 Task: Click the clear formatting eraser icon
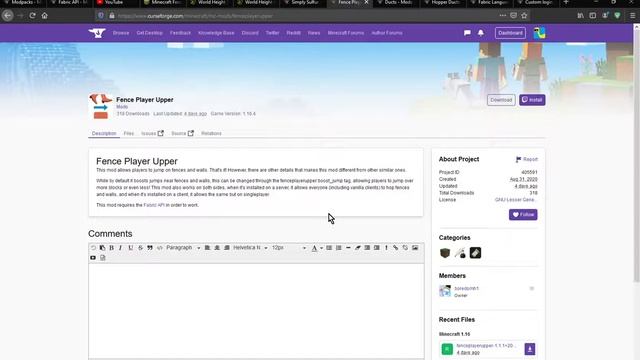click(358, 248)
